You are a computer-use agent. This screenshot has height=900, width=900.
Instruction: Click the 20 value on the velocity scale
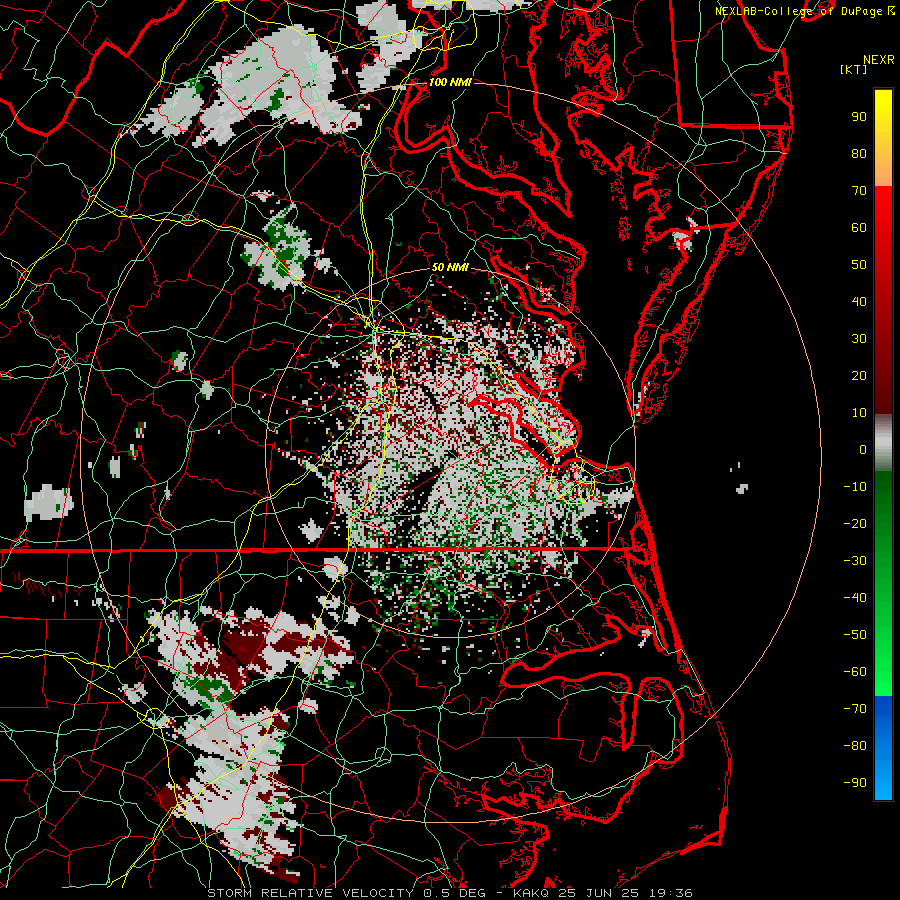(x=859, y=375)
